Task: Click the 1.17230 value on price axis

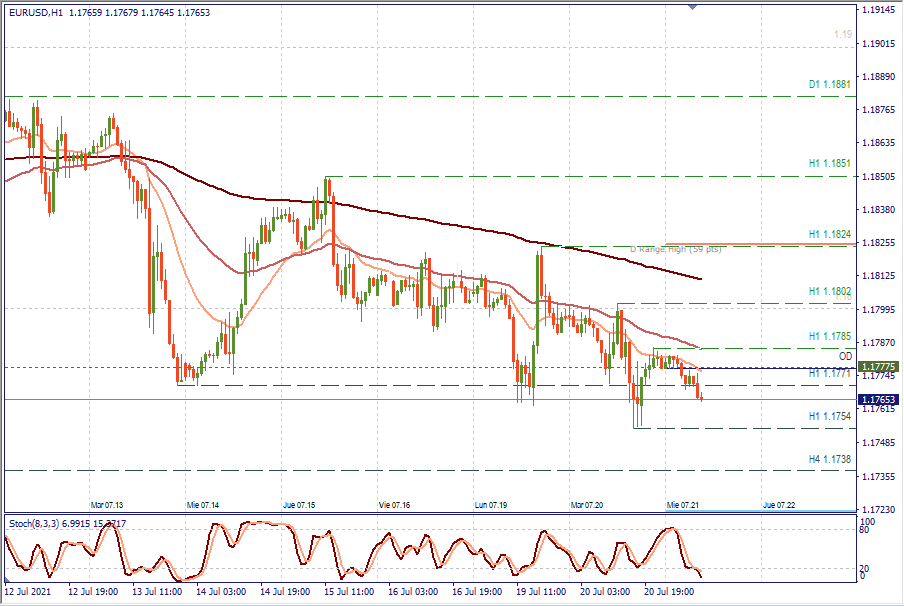Action: tap(879, 510)
